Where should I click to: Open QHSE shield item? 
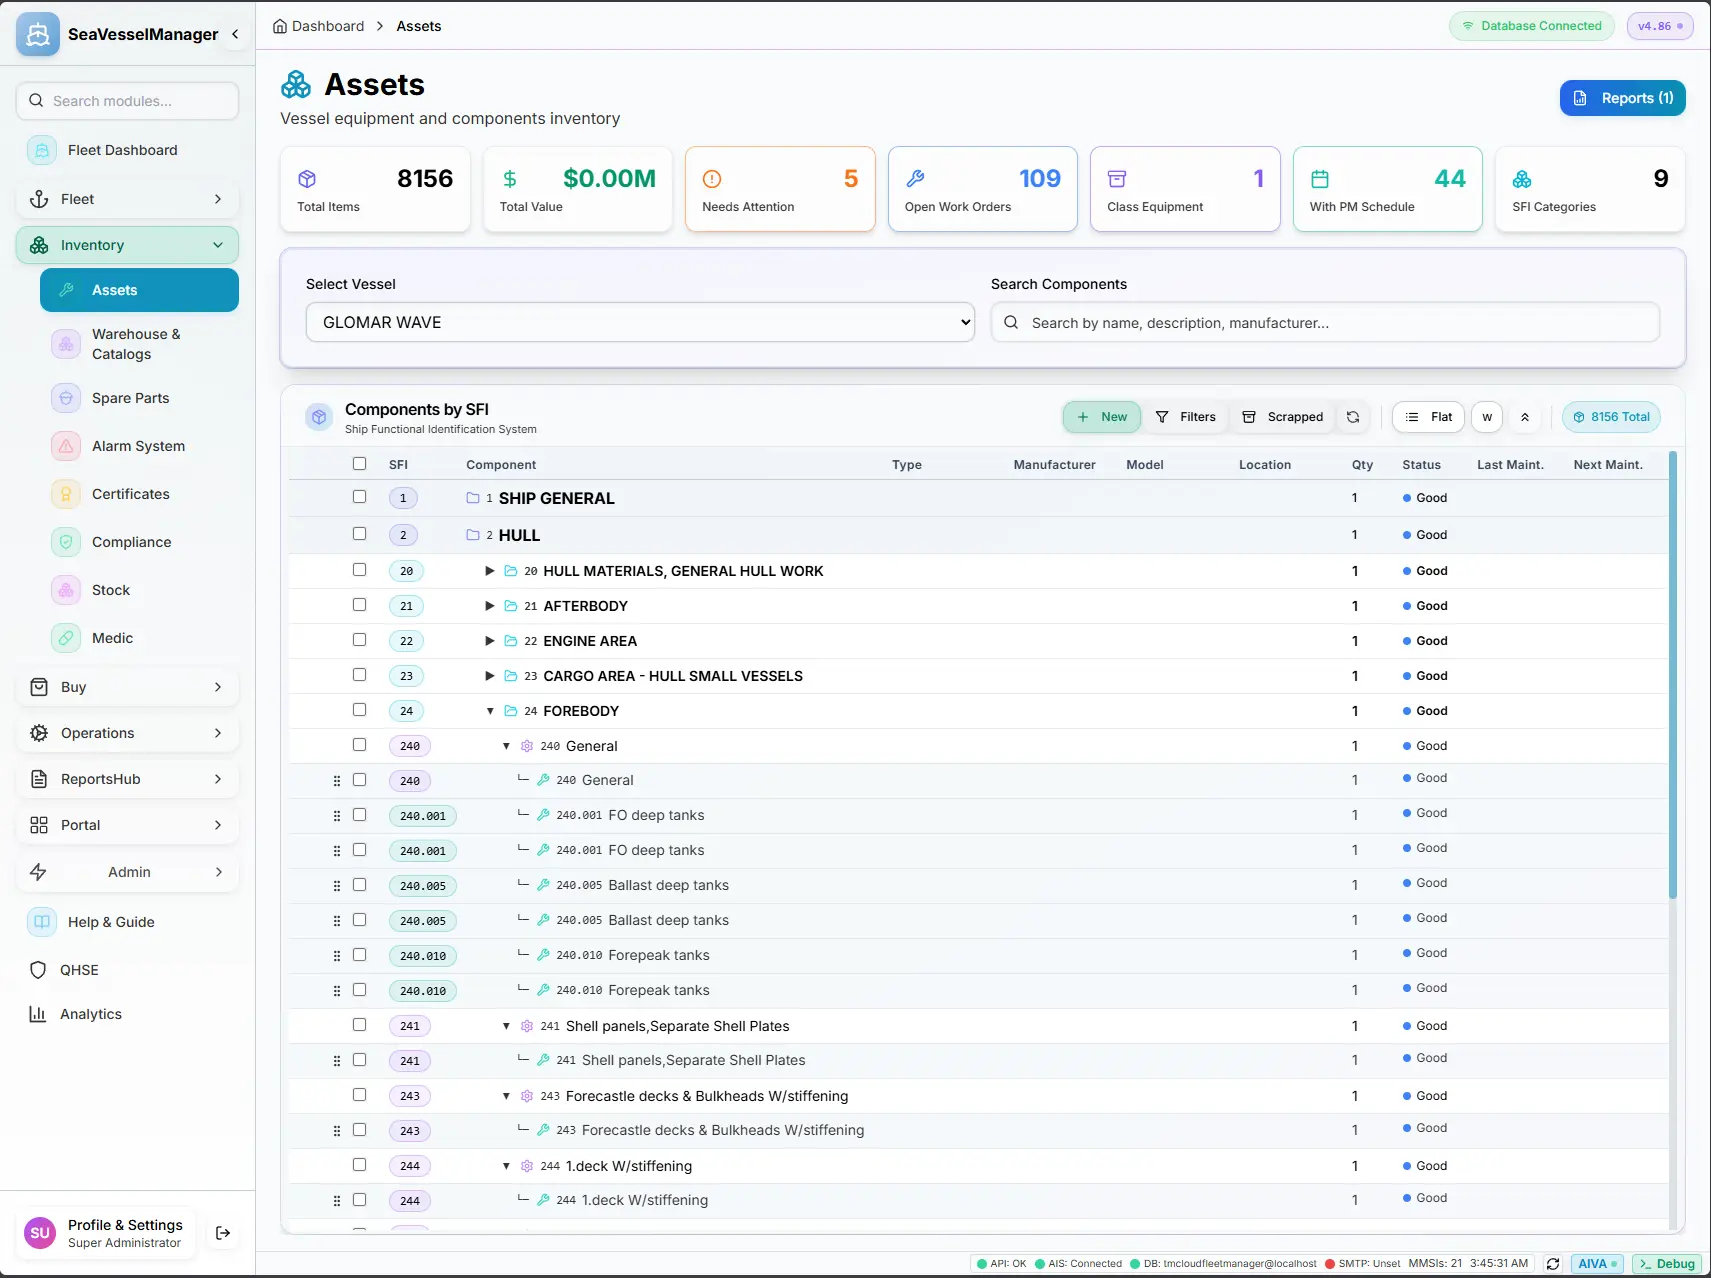pyautogui.click(x=127, y=970)
